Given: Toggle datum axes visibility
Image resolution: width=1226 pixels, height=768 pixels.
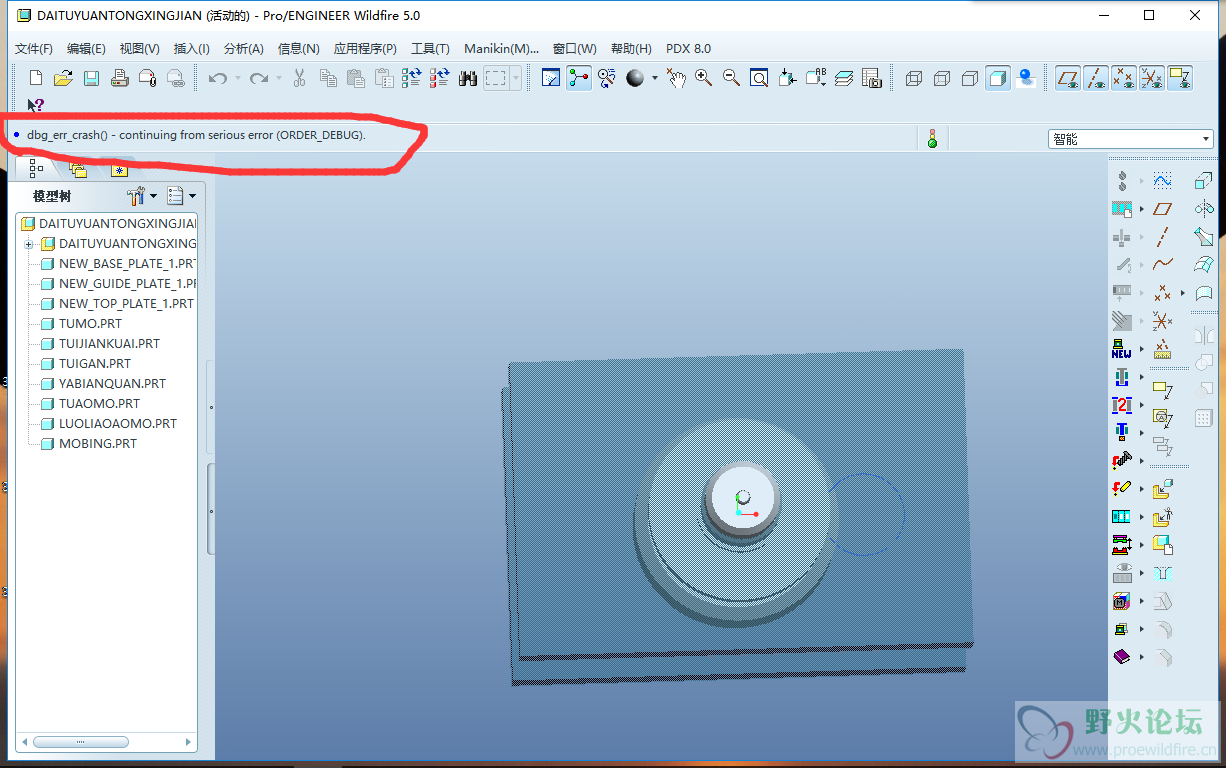Looking at the screenshot, I should (1097, 78).
